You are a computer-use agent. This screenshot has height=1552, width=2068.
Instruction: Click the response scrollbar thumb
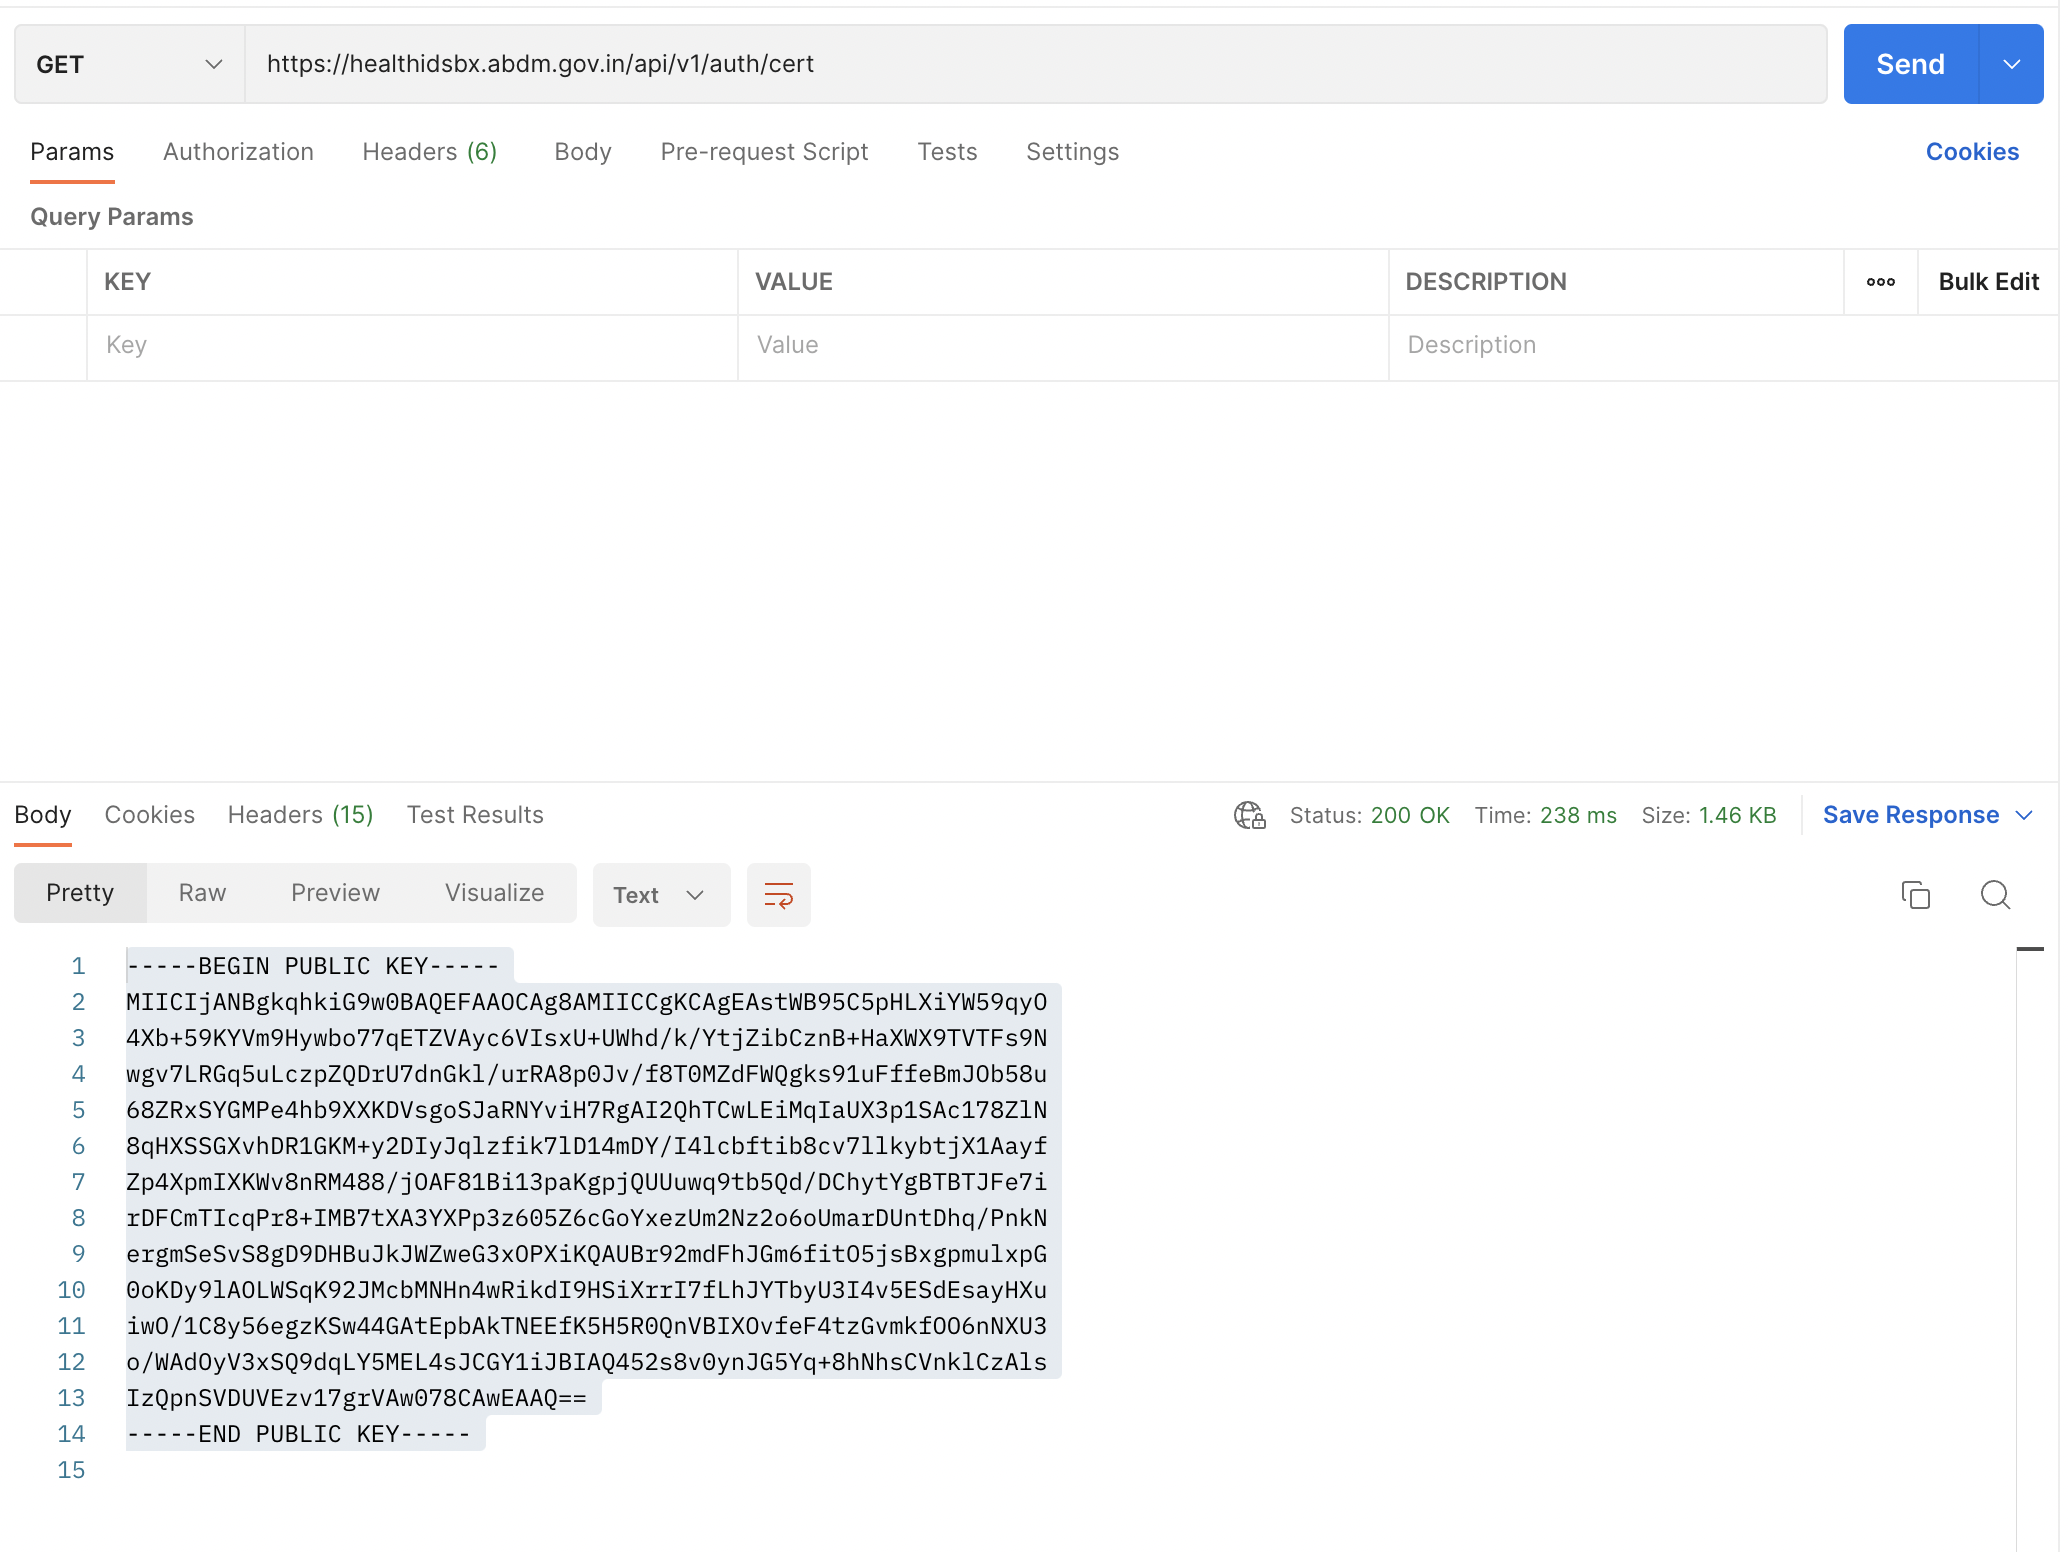2030,949
